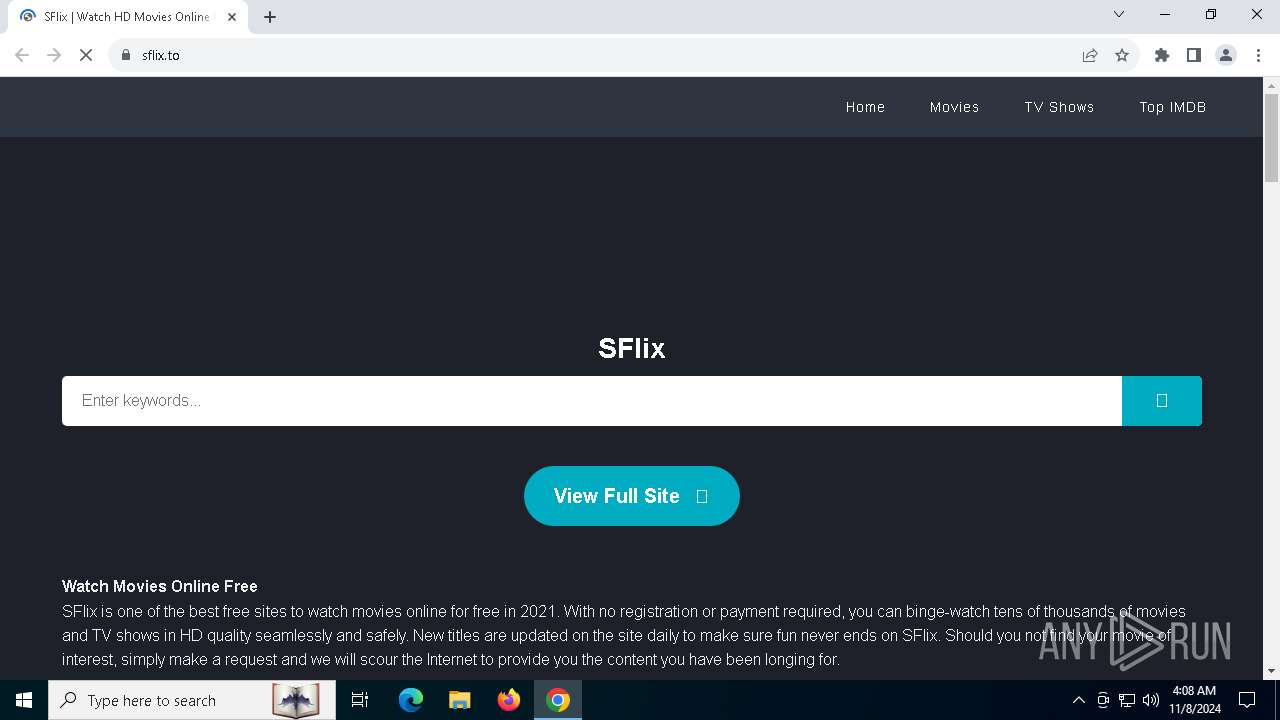1280x720 pixels.
Task: Open the TV Shows menu item
Action: coord(1059,107)
